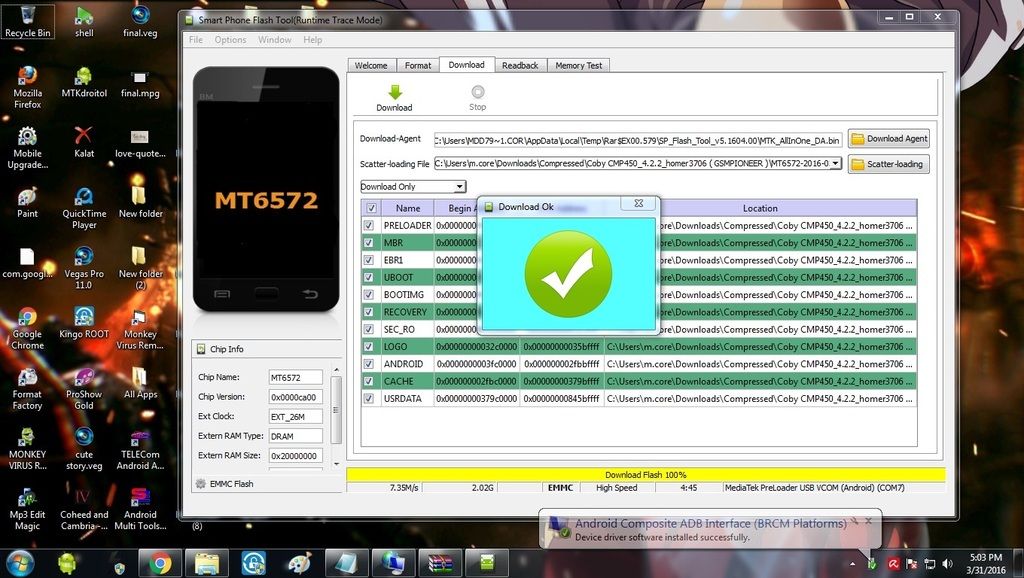The image size is (1024, 578).
Task: Expand the Scatter-loading File path dropdown
Action: 835,163
